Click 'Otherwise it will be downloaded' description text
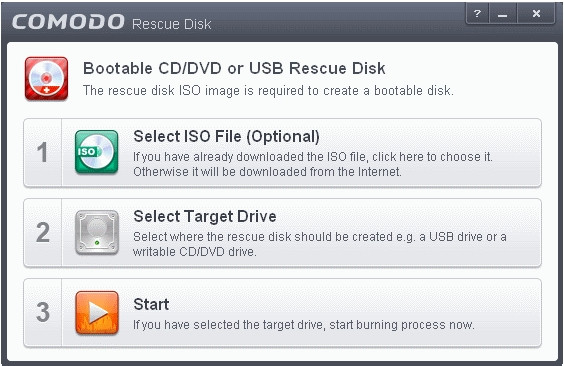Viewport: 564px width, 366px height. click(x=267, y=172)
